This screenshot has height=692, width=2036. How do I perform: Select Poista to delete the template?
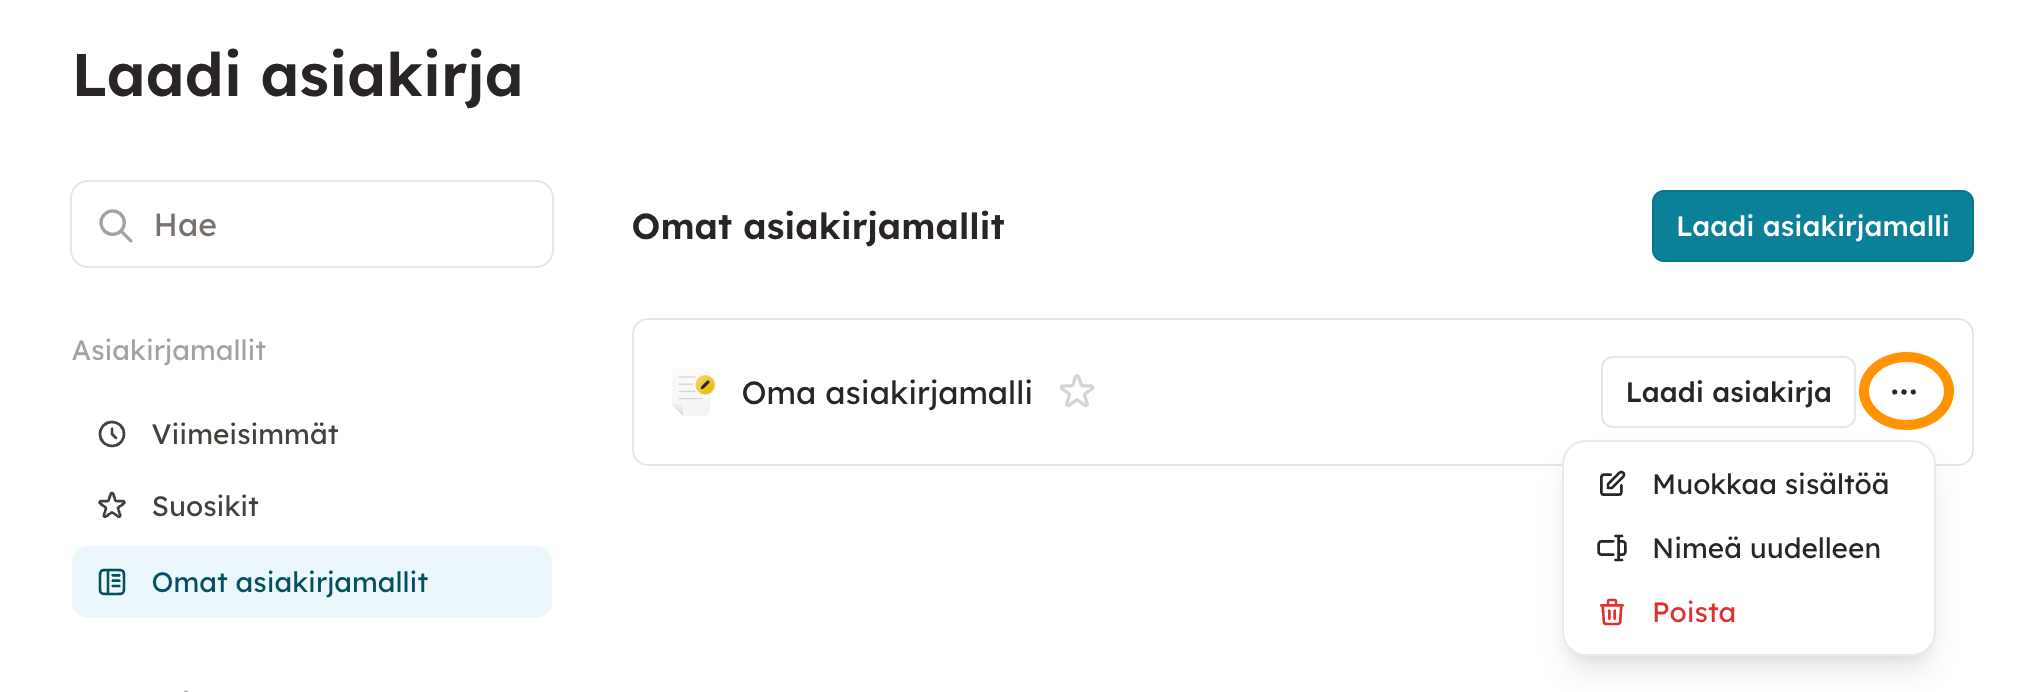point(1693,612)
